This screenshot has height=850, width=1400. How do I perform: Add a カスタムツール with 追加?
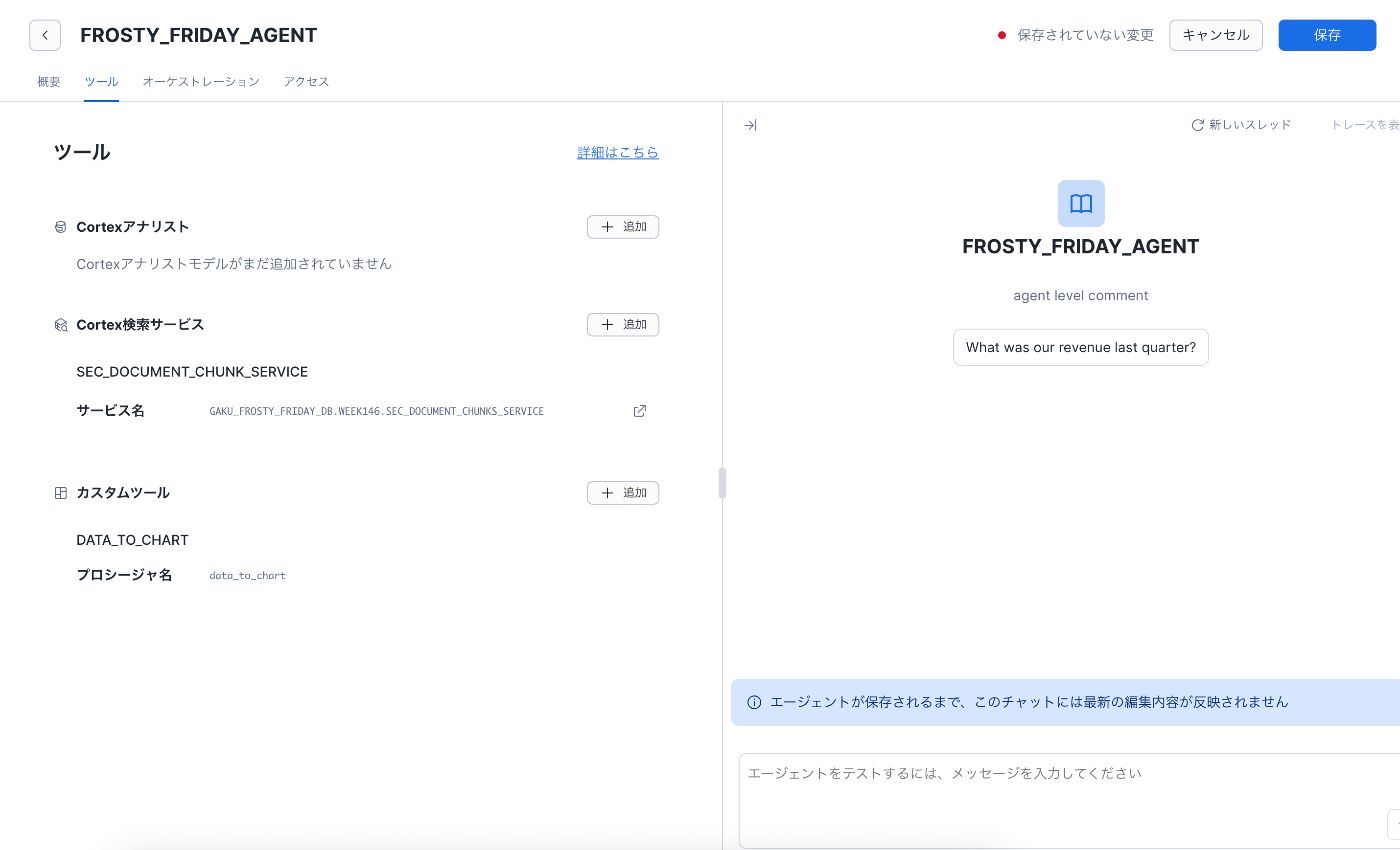pyautogui.click(x=623, y=493)
